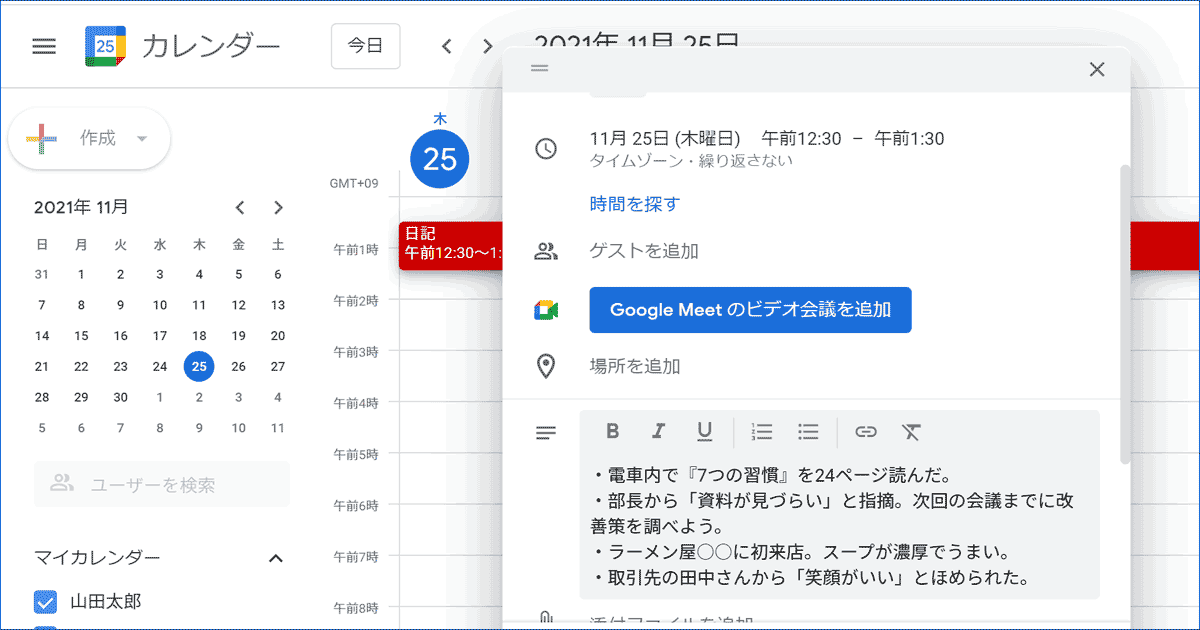1200x630 pixels.
Task: Add a Google Meet video conference
Action: [x=750, y=310]
